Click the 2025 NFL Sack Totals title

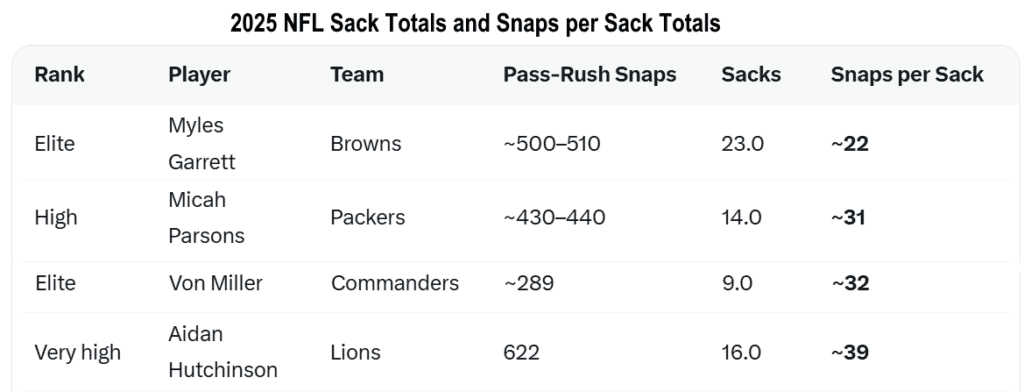pos(475,24)
